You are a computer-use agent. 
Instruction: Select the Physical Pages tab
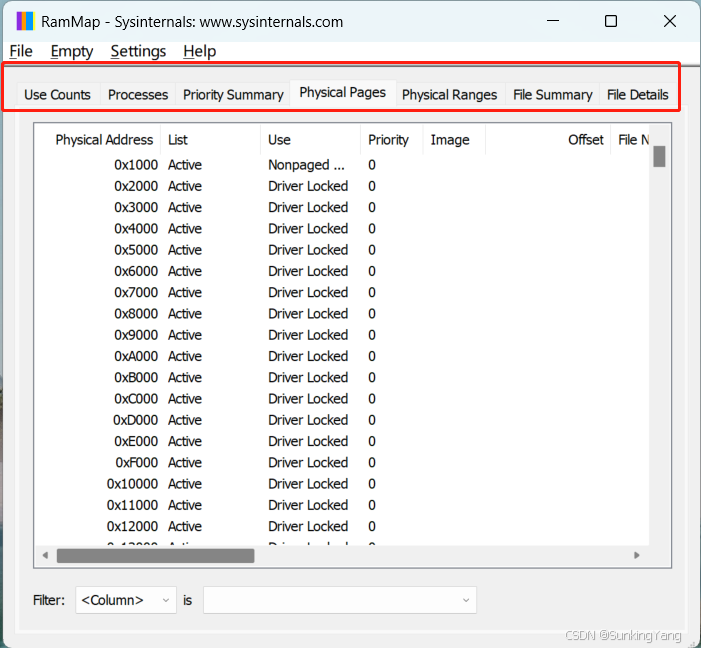342,93
